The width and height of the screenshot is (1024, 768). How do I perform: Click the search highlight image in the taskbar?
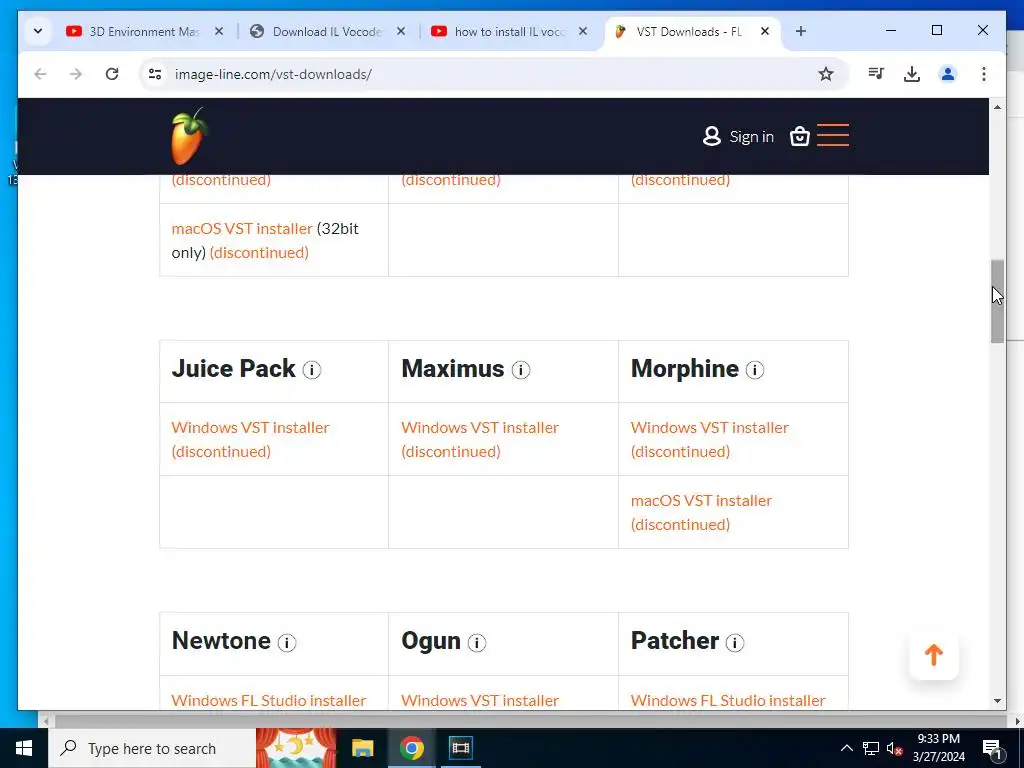click(x=296, y=748)
